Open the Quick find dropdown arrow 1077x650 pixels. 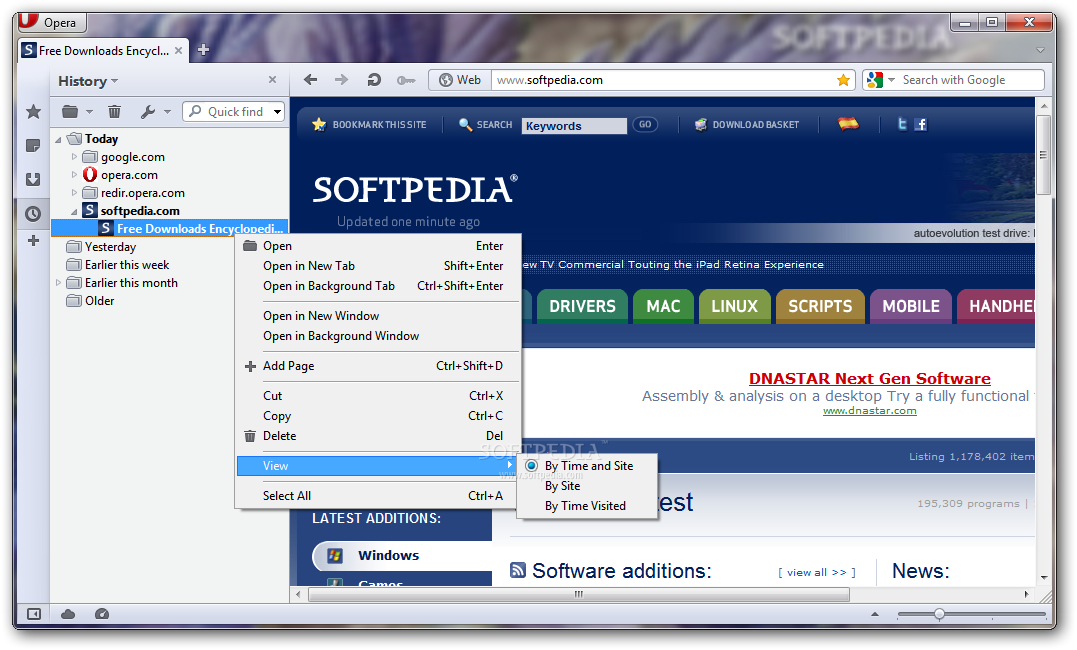pyautogui.click(x=277, y=111)
